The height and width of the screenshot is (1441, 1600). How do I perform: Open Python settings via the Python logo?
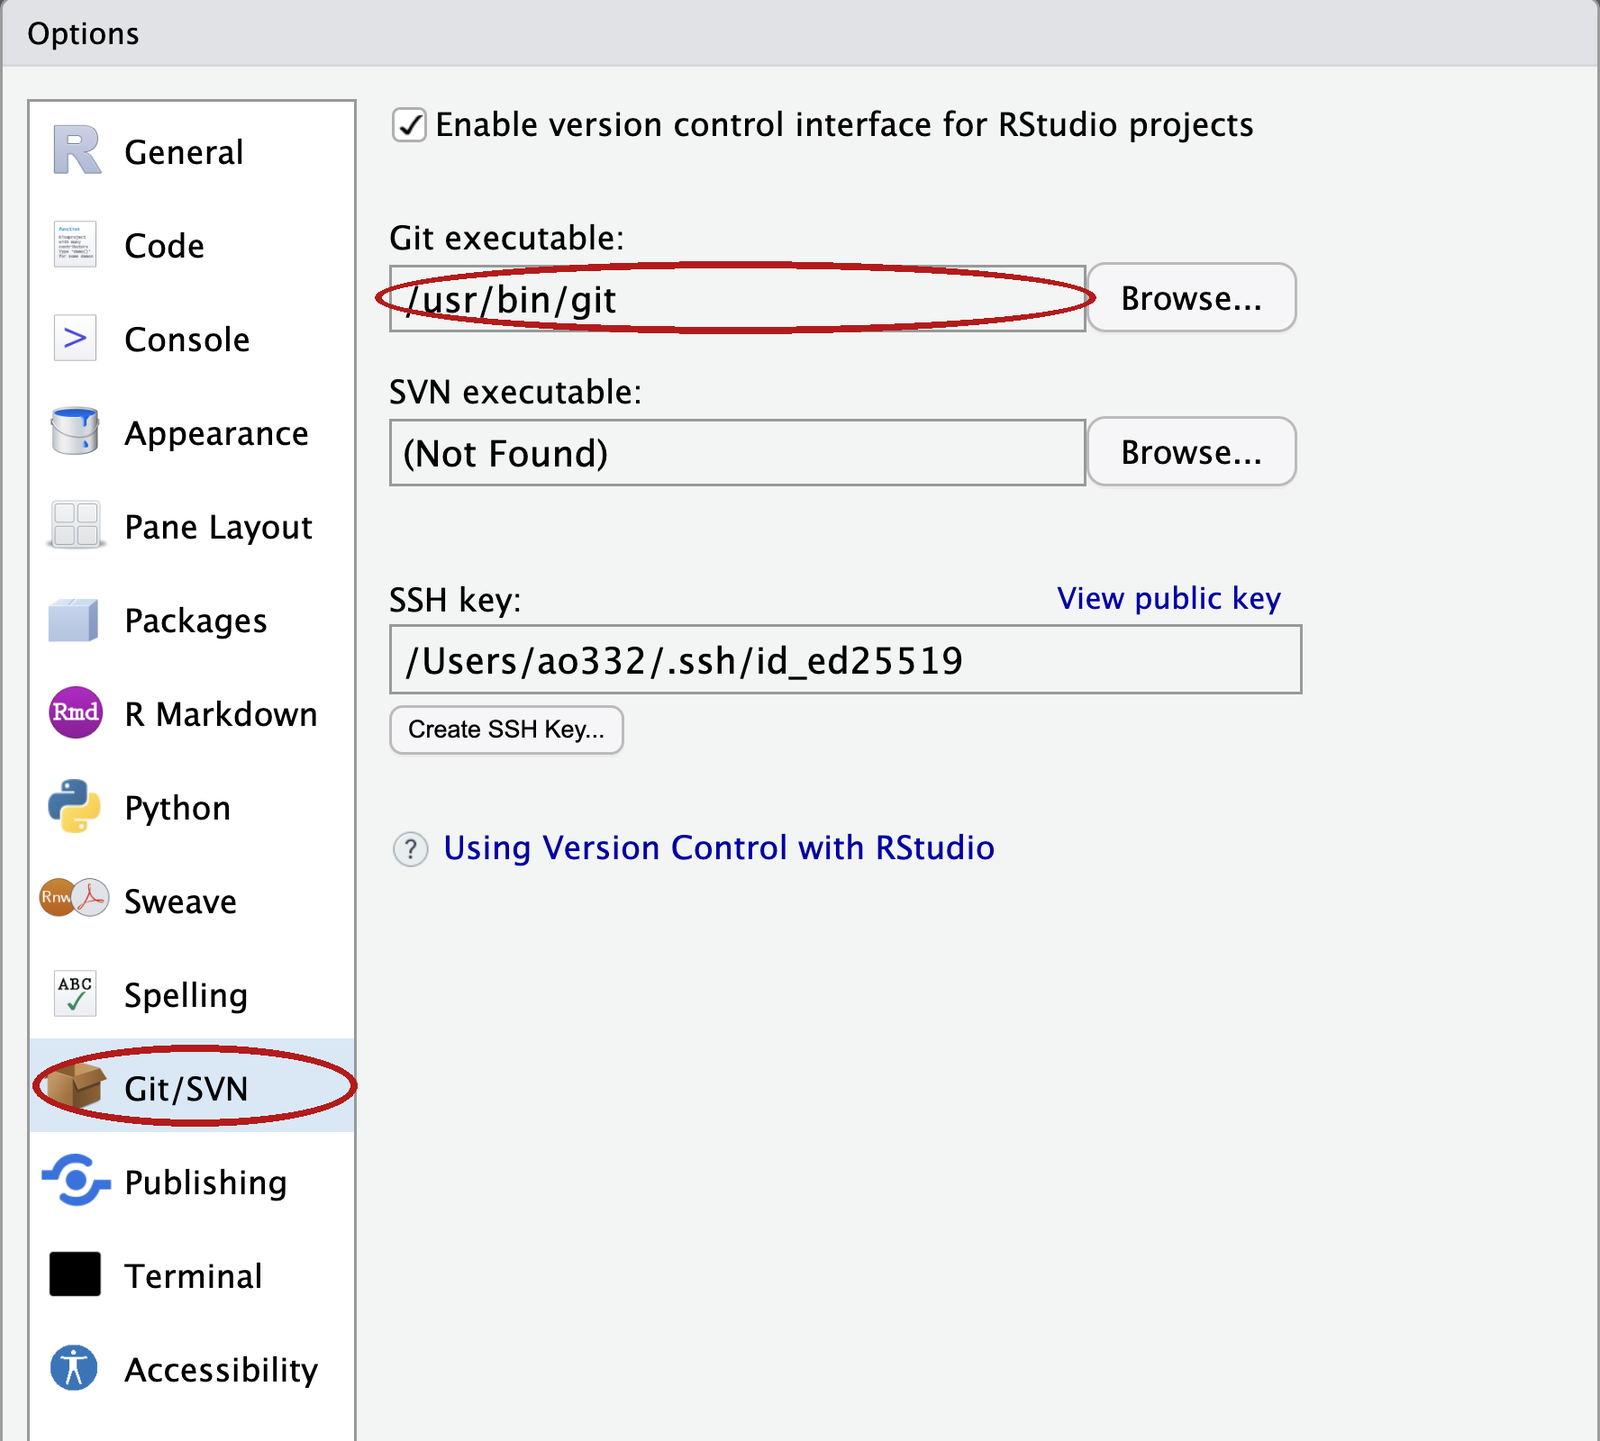click(75, 807)
